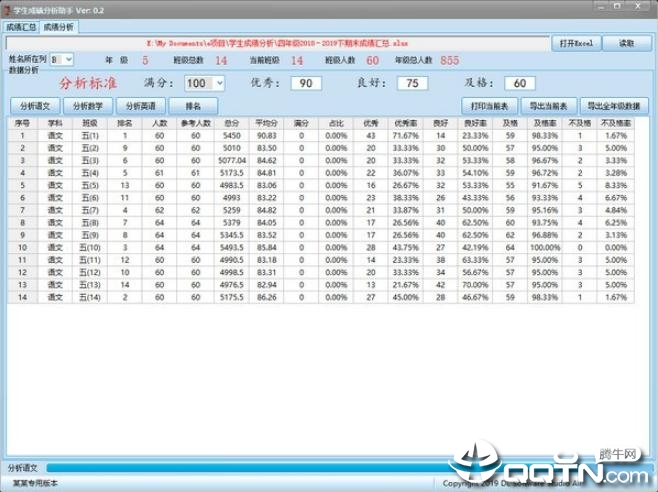Viewport: 658px width, 492px height.
Task: Click the 分析语文 button
Action: pos(35,106)
